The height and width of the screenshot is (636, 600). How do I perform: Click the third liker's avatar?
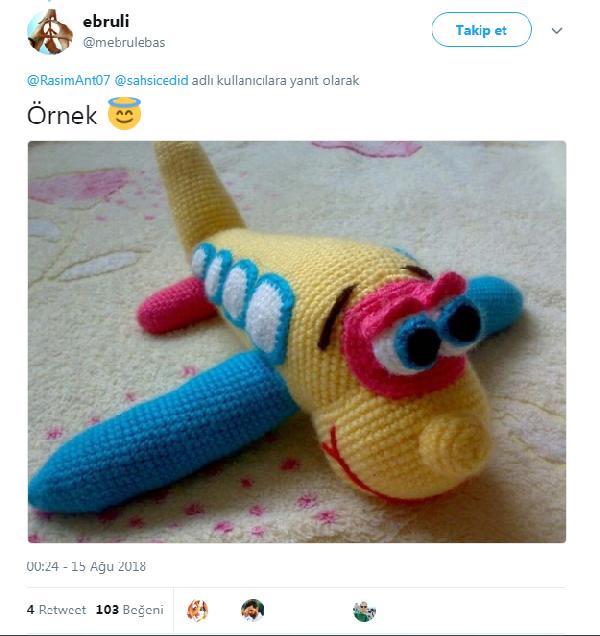click(x=364, y=611)
